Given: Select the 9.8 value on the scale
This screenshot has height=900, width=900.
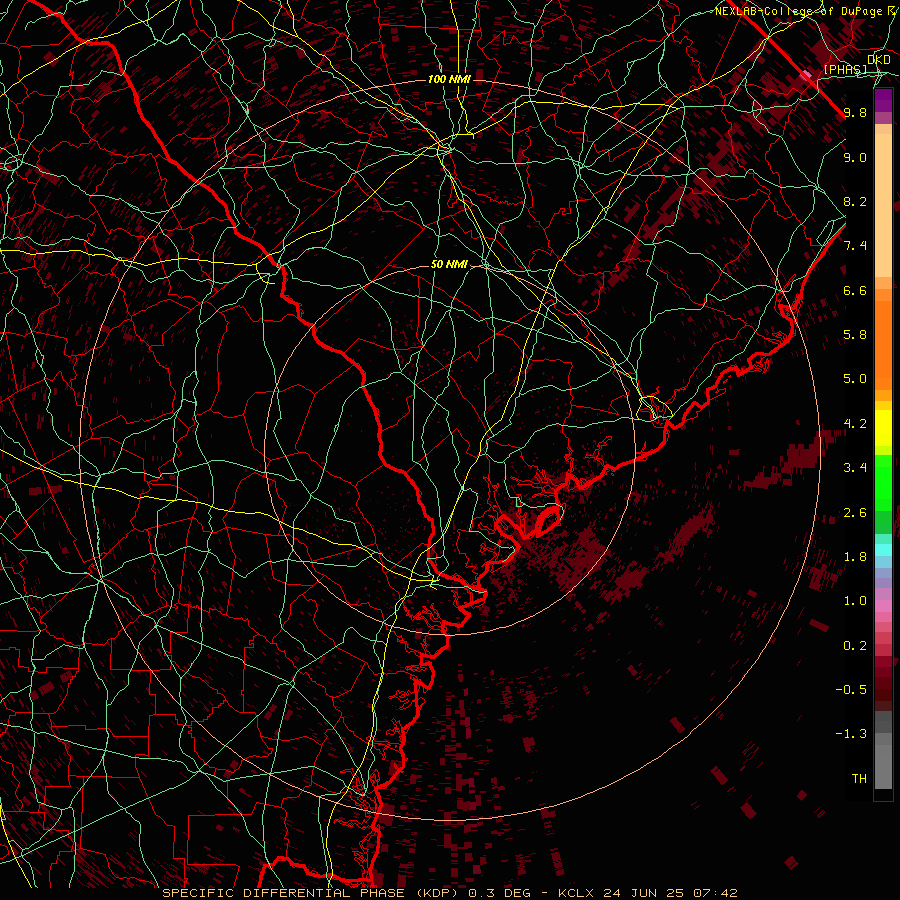Looking at the screenshot, I should [855, 112].
